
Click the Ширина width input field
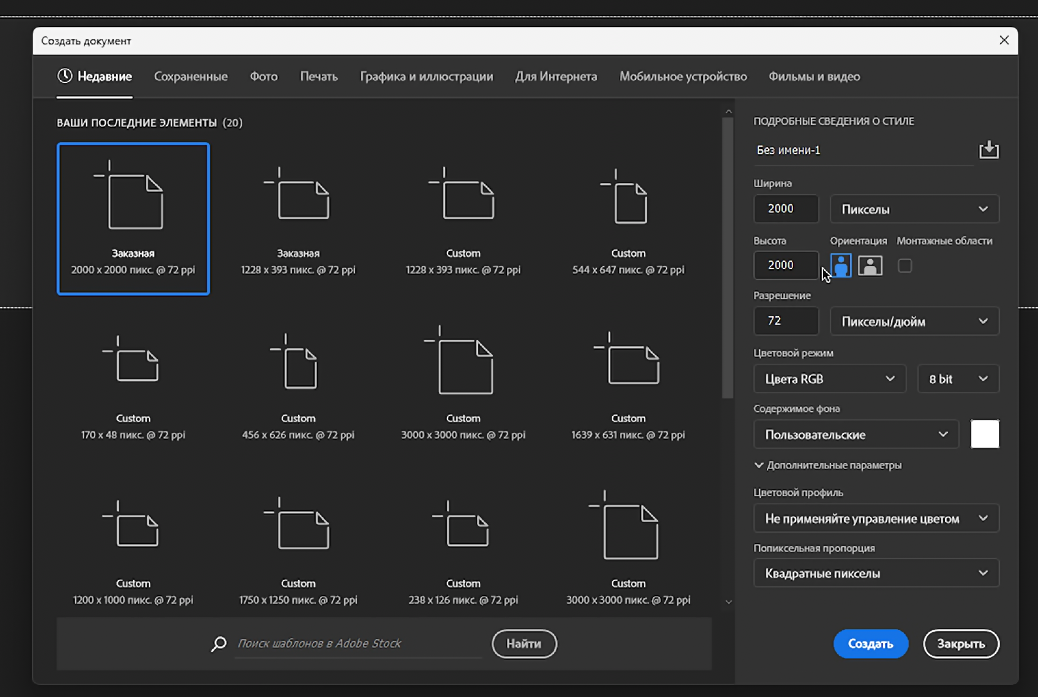coord(786,209)
